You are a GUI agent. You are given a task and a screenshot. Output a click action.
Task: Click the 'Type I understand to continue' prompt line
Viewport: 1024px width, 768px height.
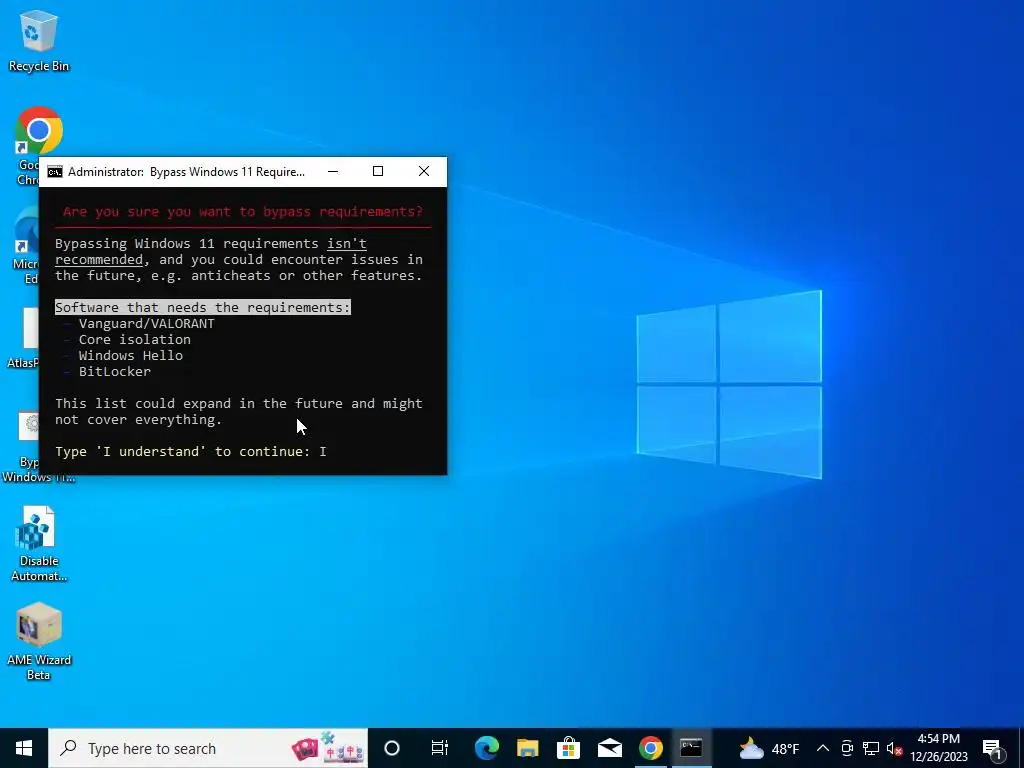[191, 452]
